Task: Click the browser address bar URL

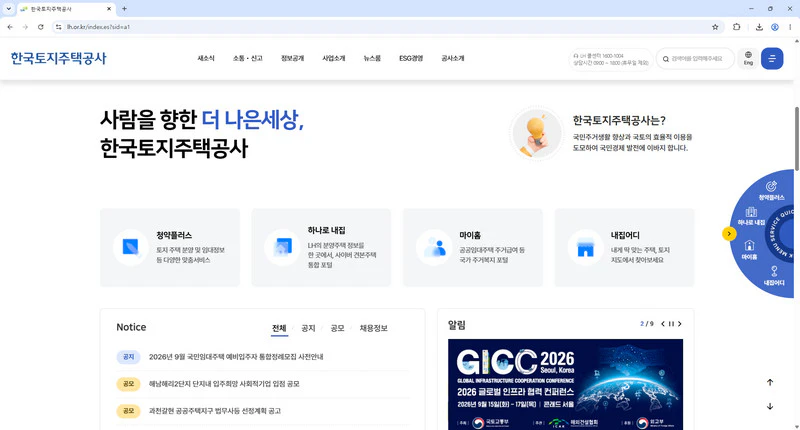Action: pos(98,27)
